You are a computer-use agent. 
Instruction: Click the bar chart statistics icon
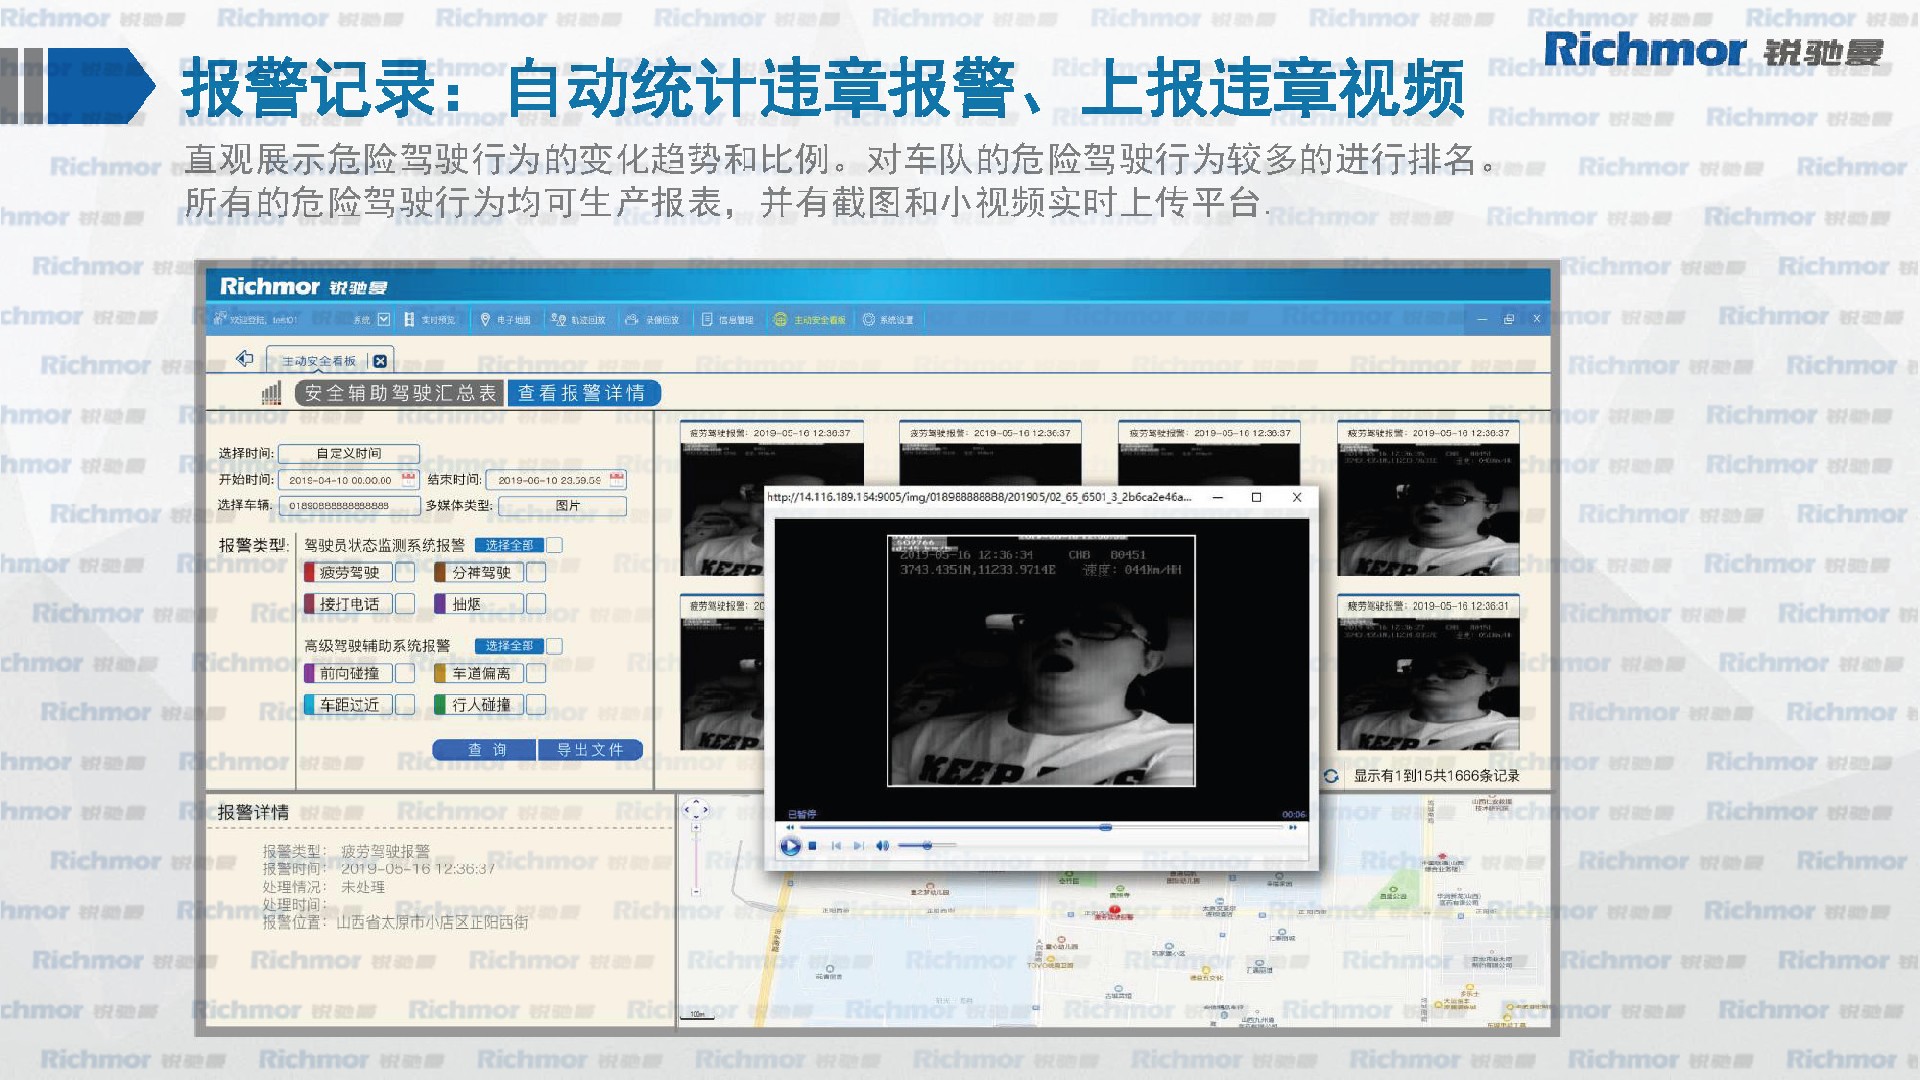tap(271, 394)
